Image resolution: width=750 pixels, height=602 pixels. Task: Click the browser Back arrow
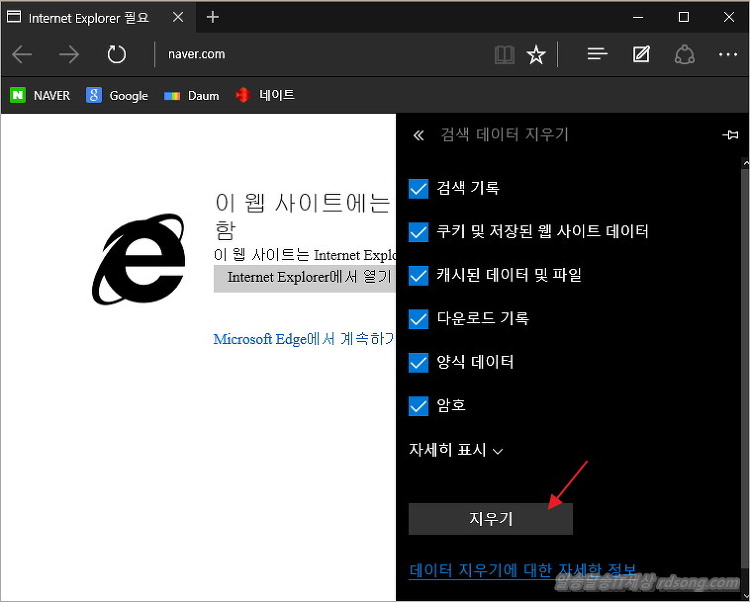[22, 55]
